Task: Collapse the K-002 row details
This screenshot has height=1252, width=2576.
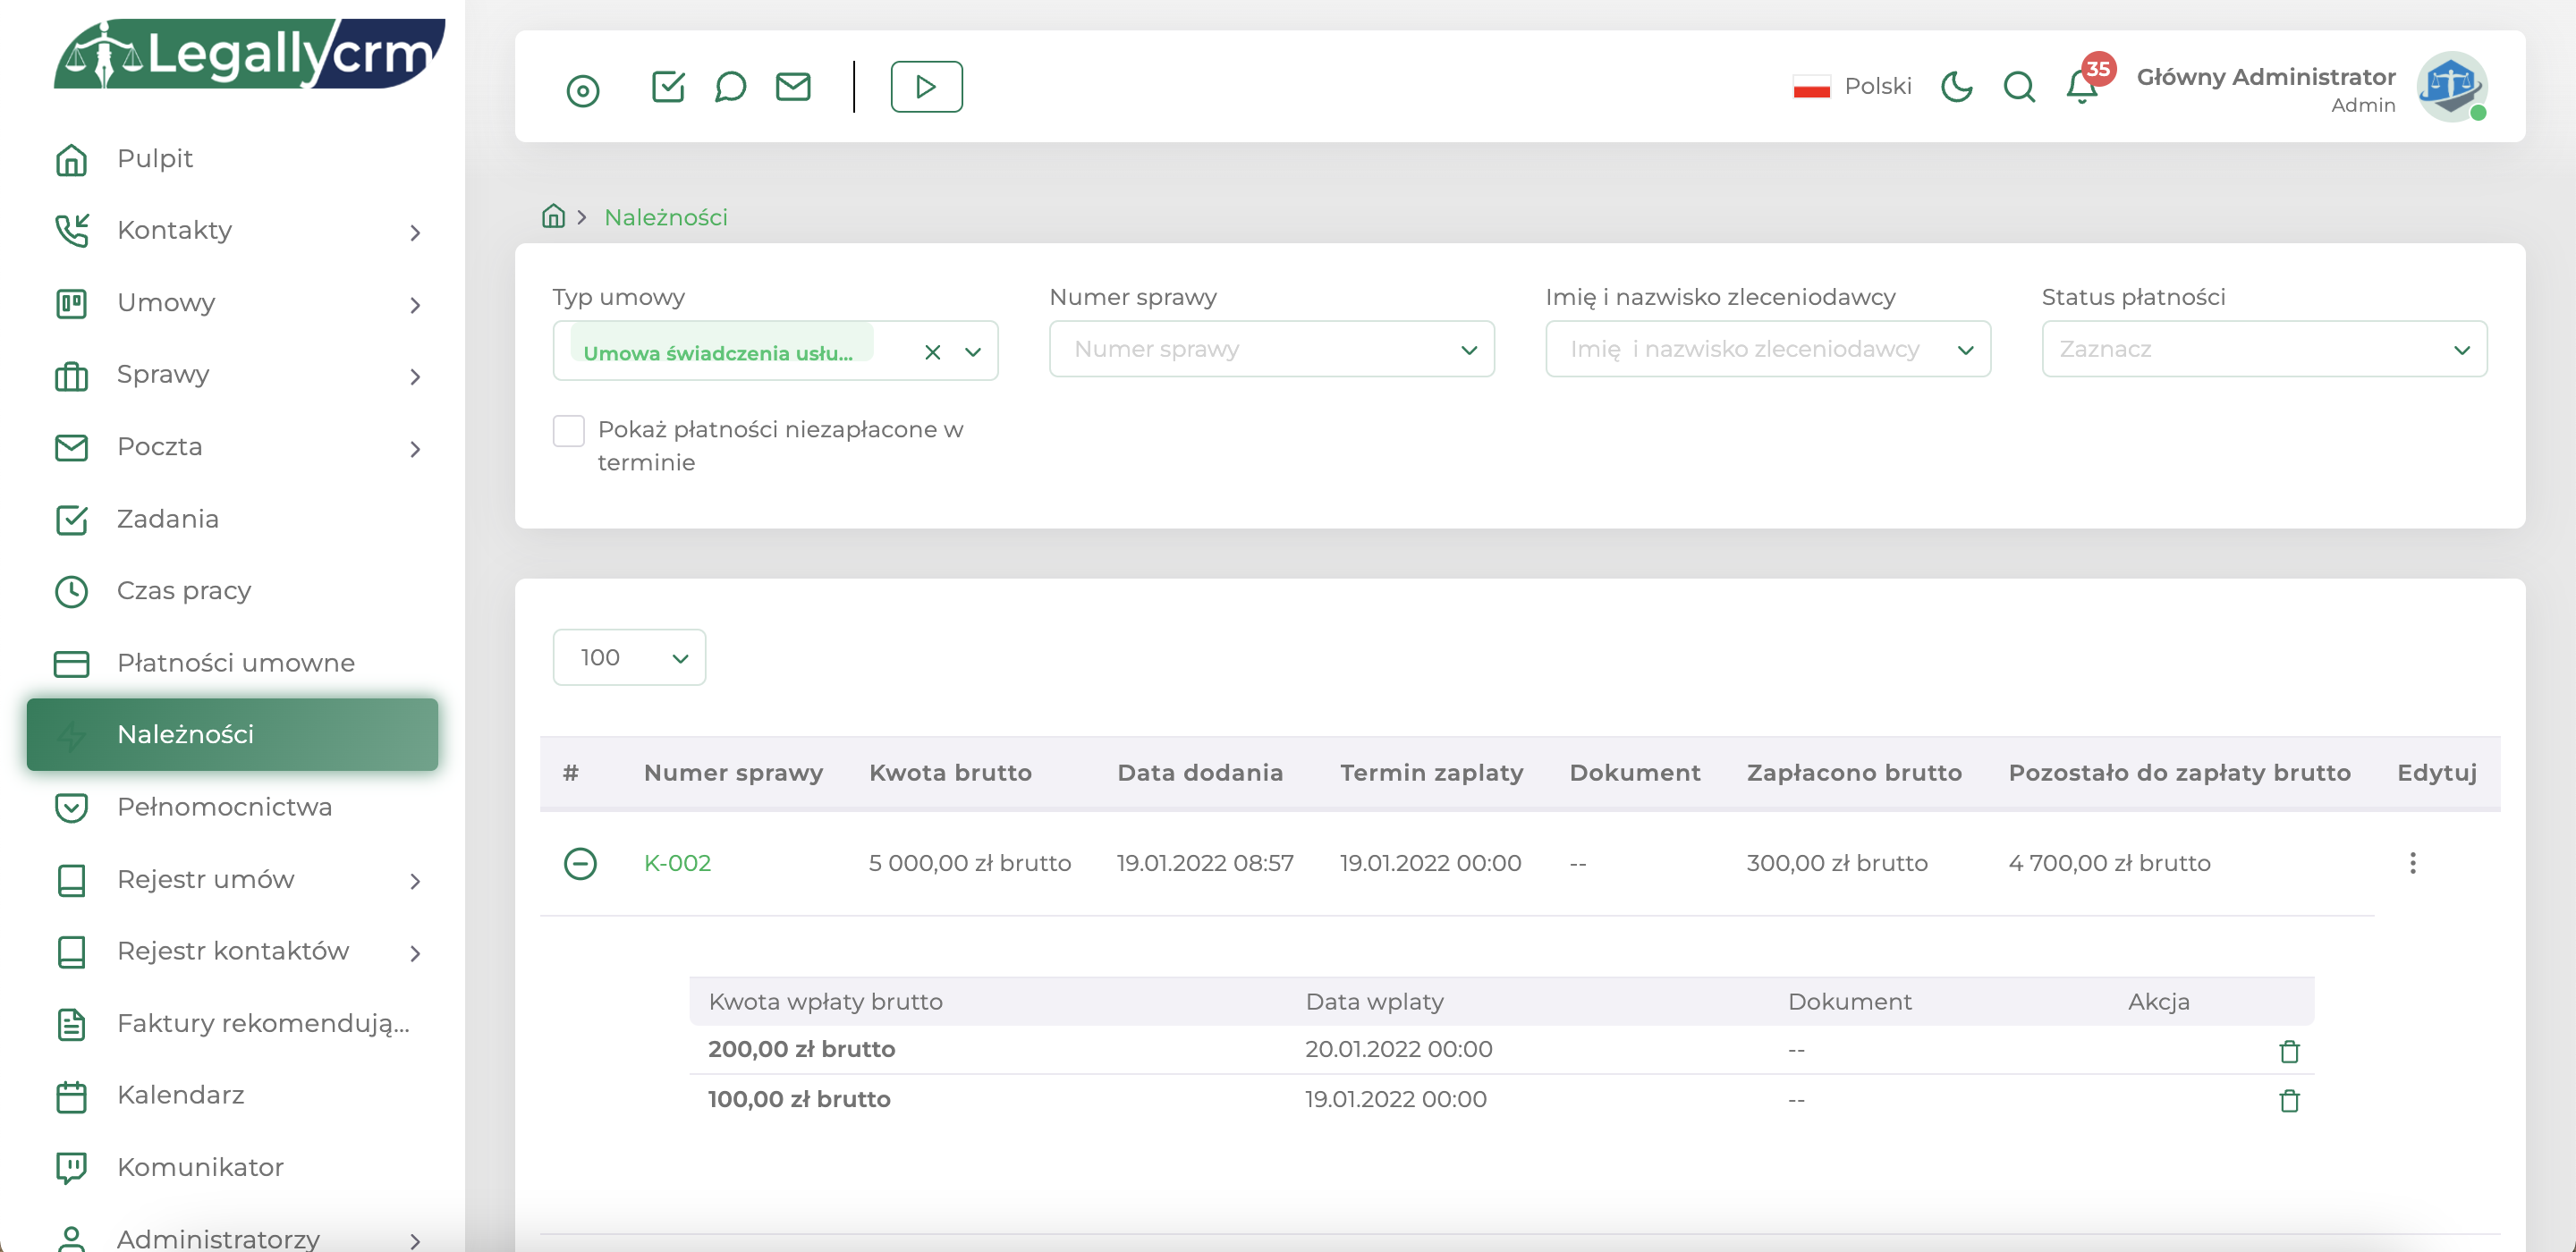Action: tap(580, 863)
